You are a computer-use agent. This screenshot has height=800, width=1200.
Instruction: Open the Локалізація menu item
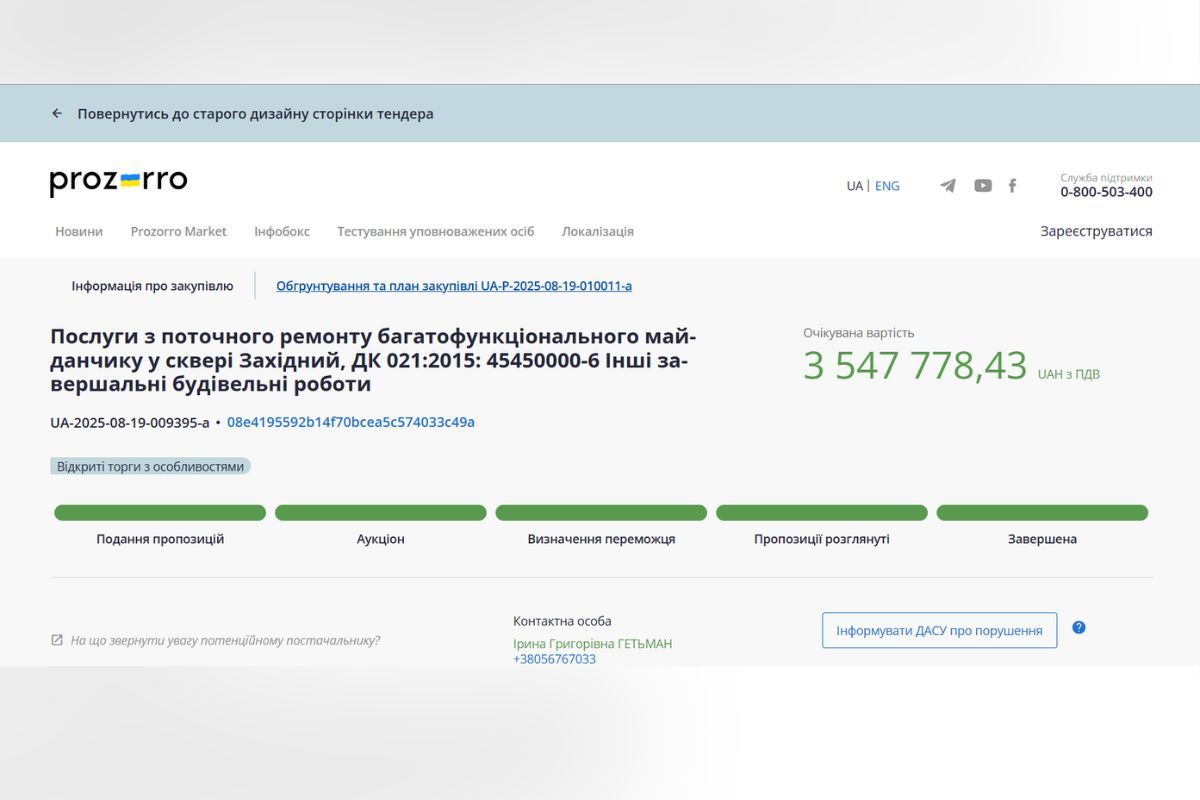(x=598, y=231)
